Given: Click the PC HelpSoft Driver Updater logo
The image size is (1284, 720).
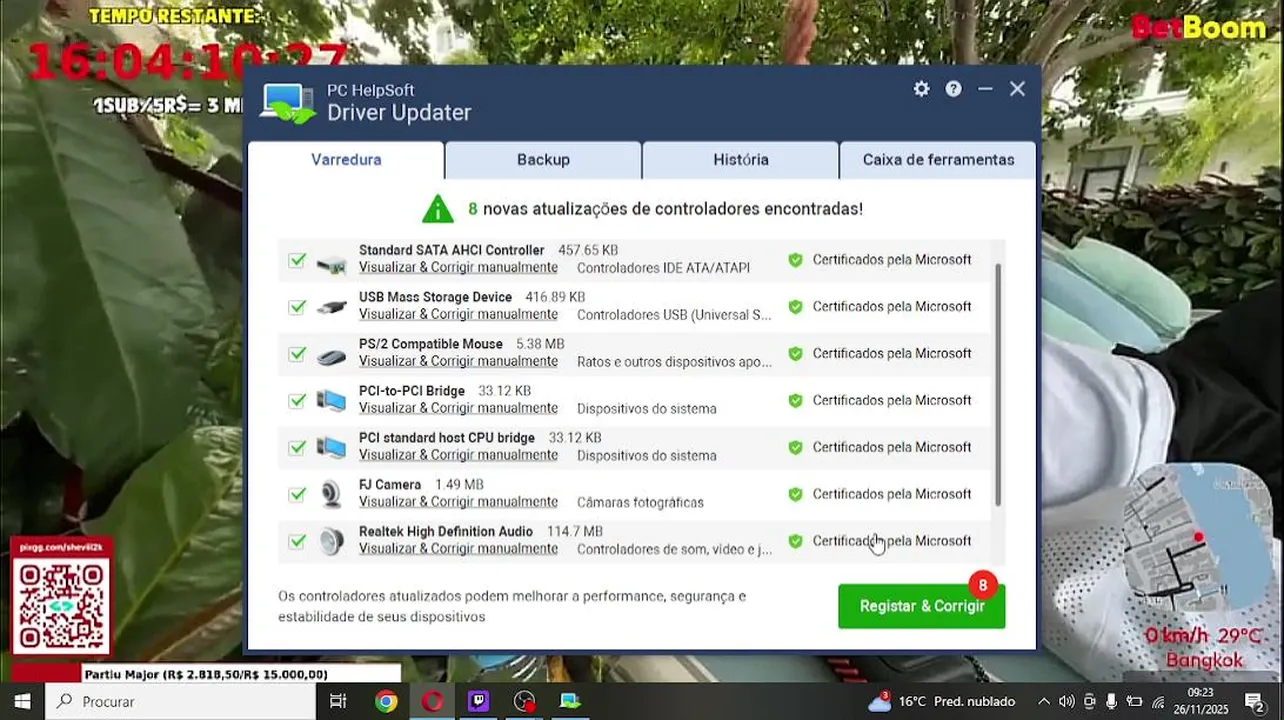Looking at the screenshot, I should (x=287, y=103).
